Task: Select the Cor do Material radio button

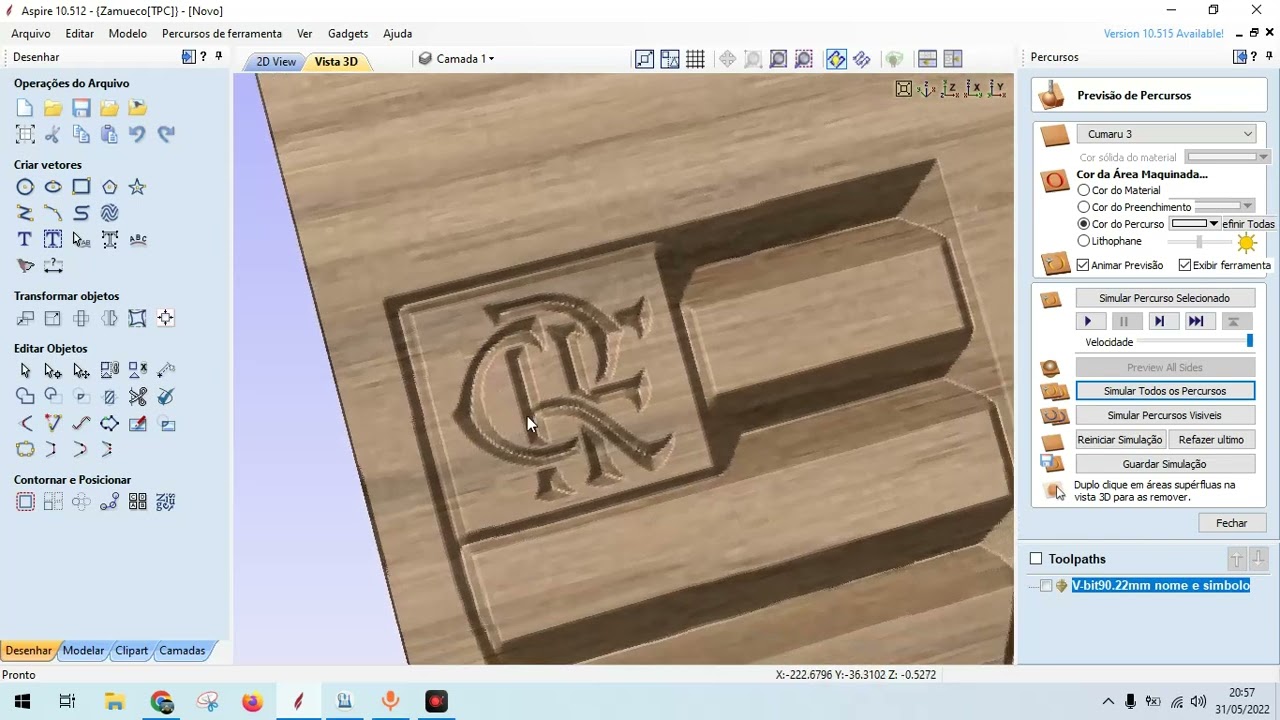Action: coord(1084,190)
